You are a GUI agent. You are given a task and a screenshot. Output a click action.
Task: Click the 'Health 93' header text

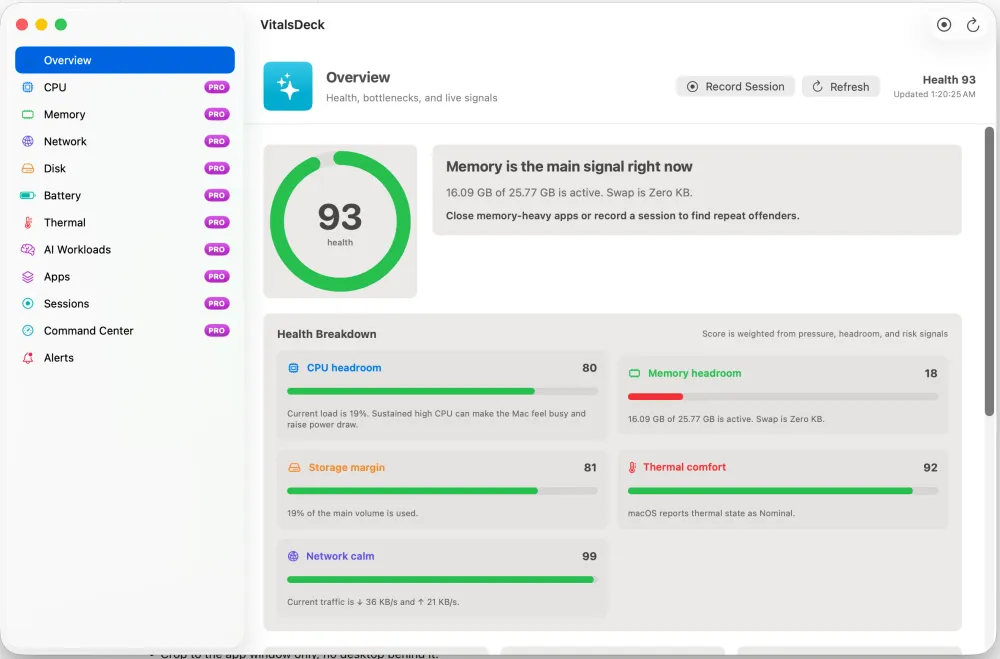click(949, 80)
